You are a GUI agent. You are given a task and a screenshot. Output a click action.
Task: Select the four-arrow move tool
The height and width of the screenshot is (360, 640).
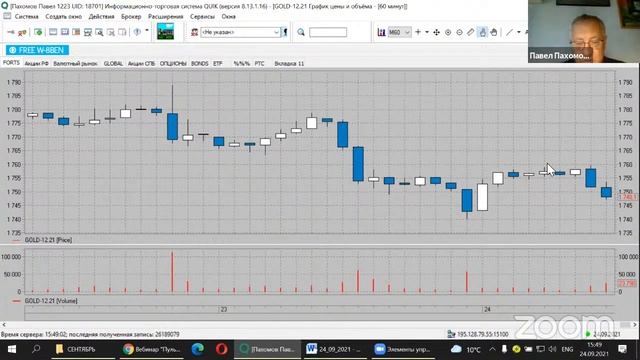click(436, 32)
